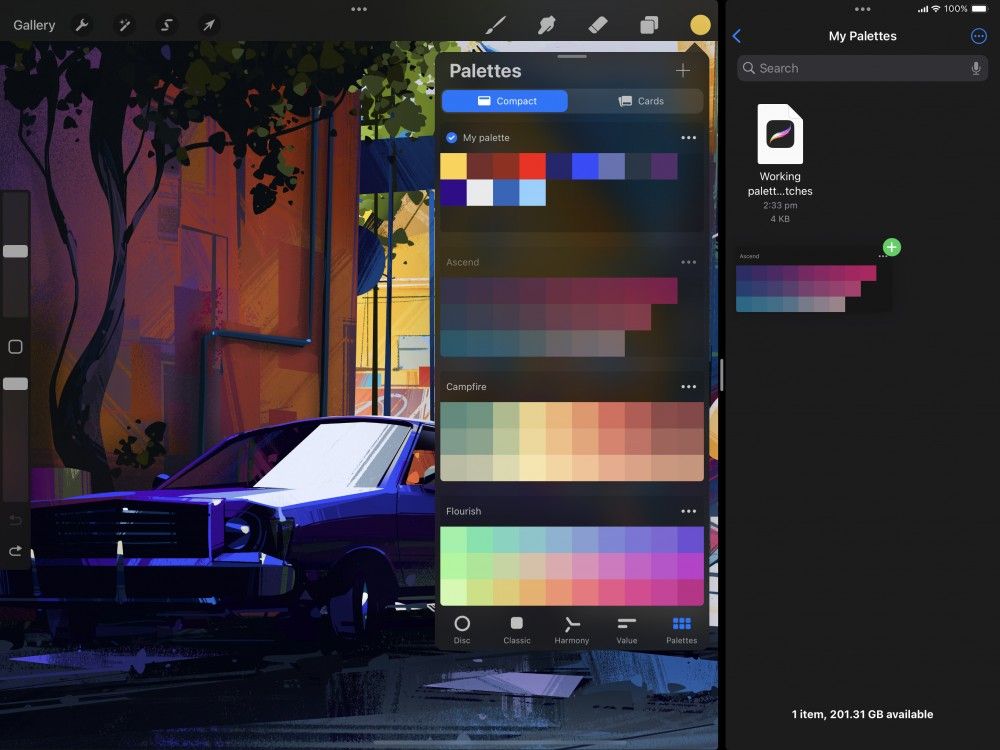Switch to Cards palette view
Image resolution: width=1000 pixels, height=750 pixels.
[641, 101]
